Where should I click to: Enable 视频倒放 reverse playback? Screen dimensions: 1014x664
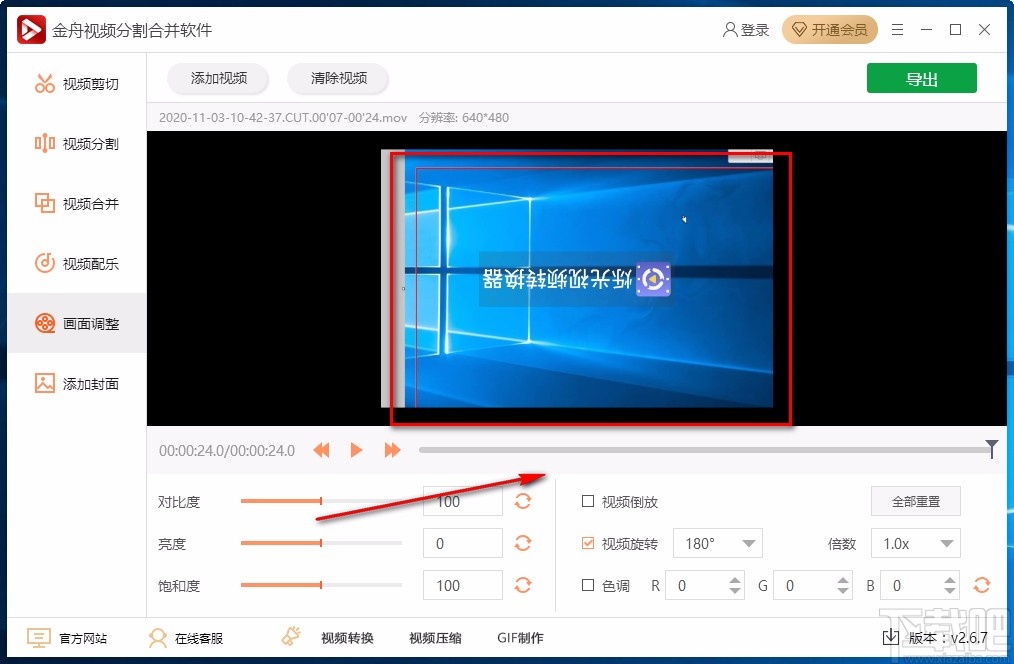point(587,501)
